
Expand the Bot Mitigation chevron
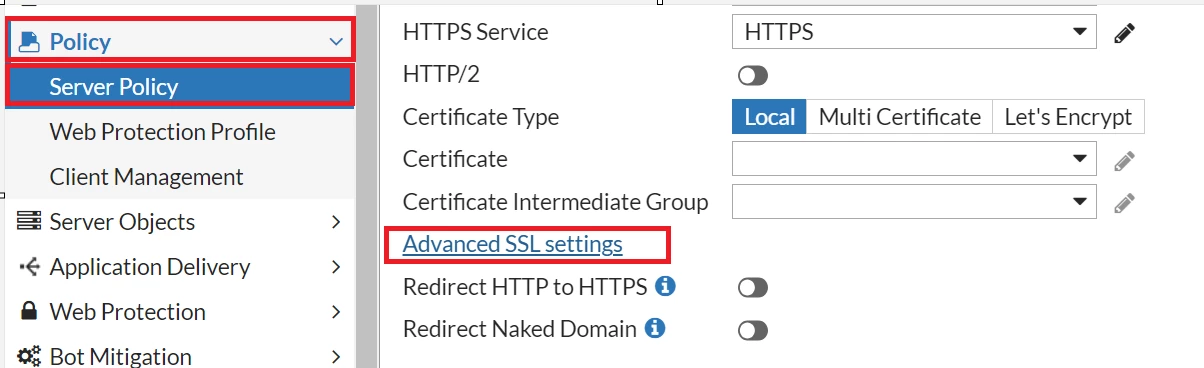pos(336,356)
